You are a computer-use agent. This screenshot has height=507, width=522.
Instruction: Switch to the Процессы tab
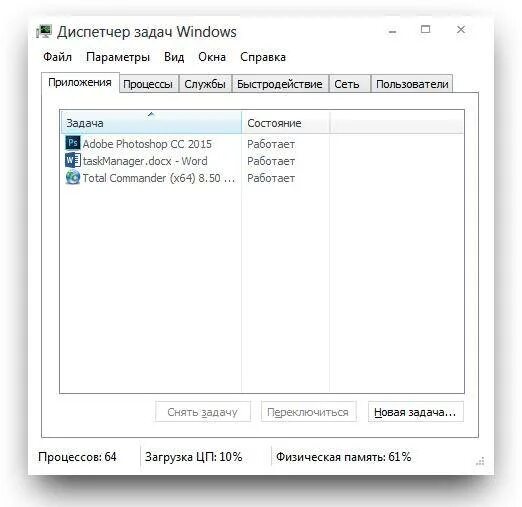point(148,84)
